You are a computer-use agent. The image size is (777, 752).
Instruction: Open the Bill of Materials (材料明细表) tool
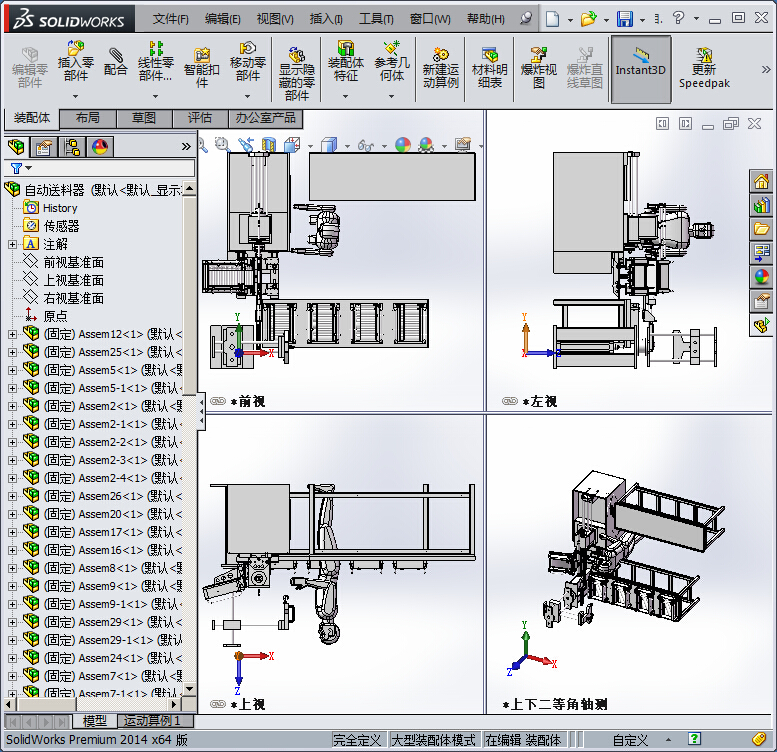click(x=490, y=68)
